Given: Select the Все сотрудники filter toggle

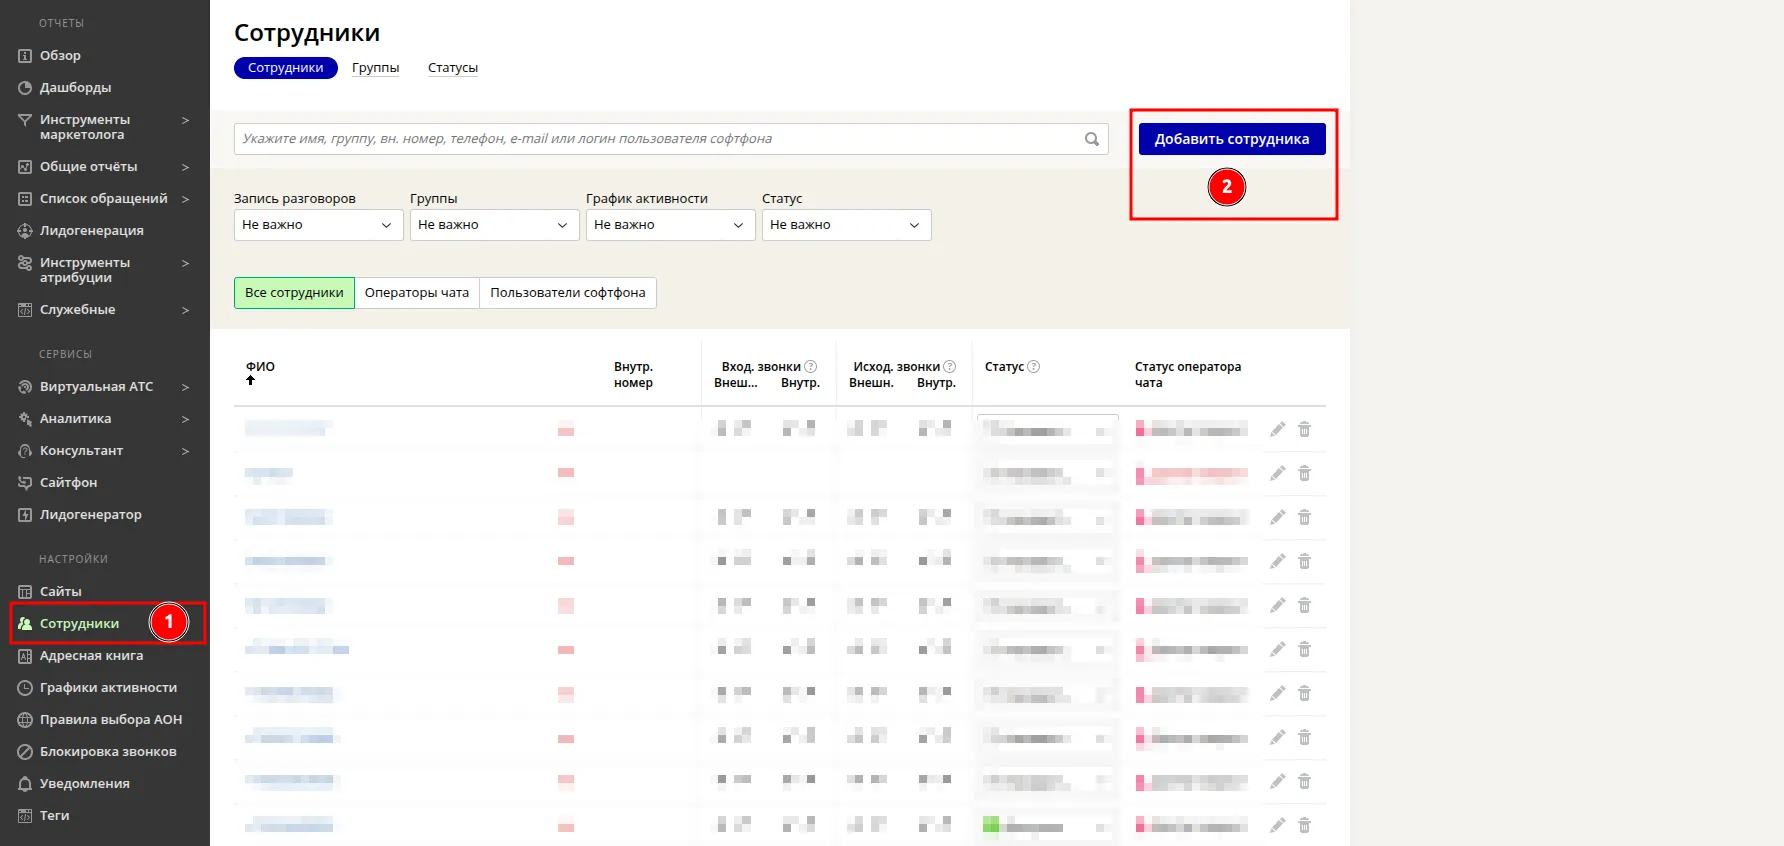Looking at the screenshot, I should [294, 293].
